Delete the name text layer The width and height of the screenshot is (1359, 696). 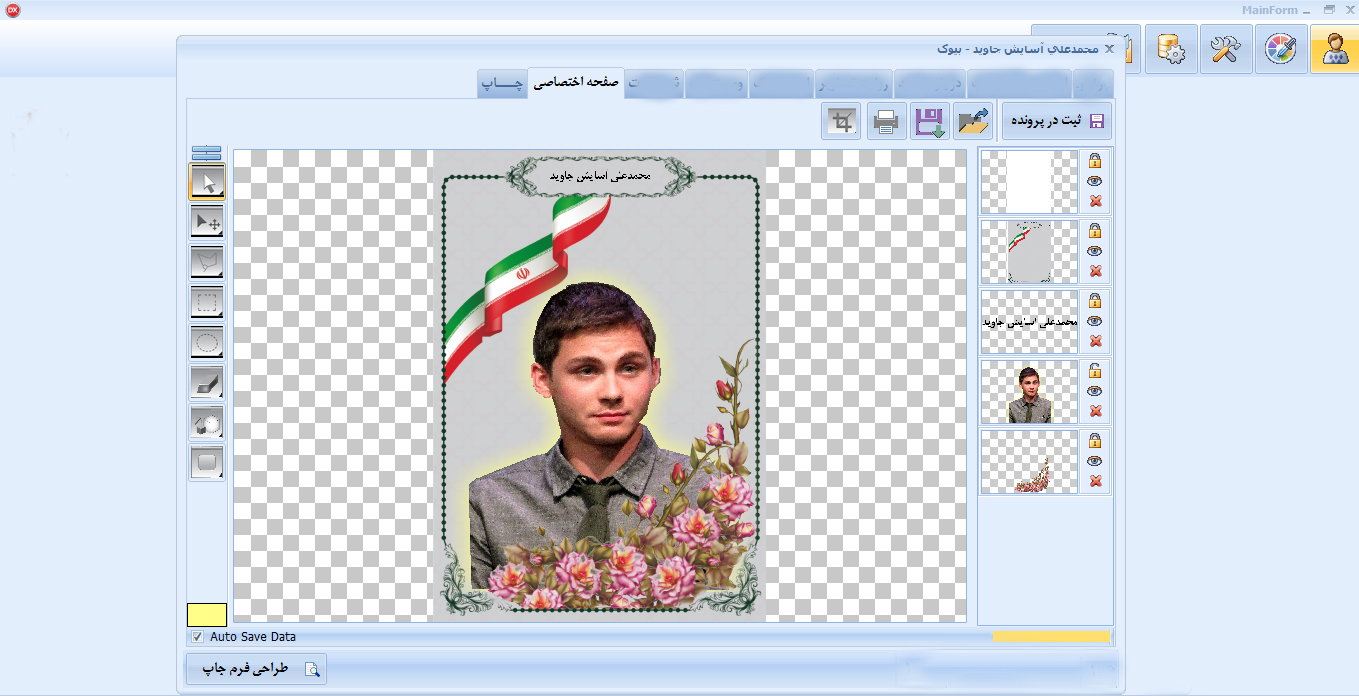pyautogui.click(x=1095, y=341)
